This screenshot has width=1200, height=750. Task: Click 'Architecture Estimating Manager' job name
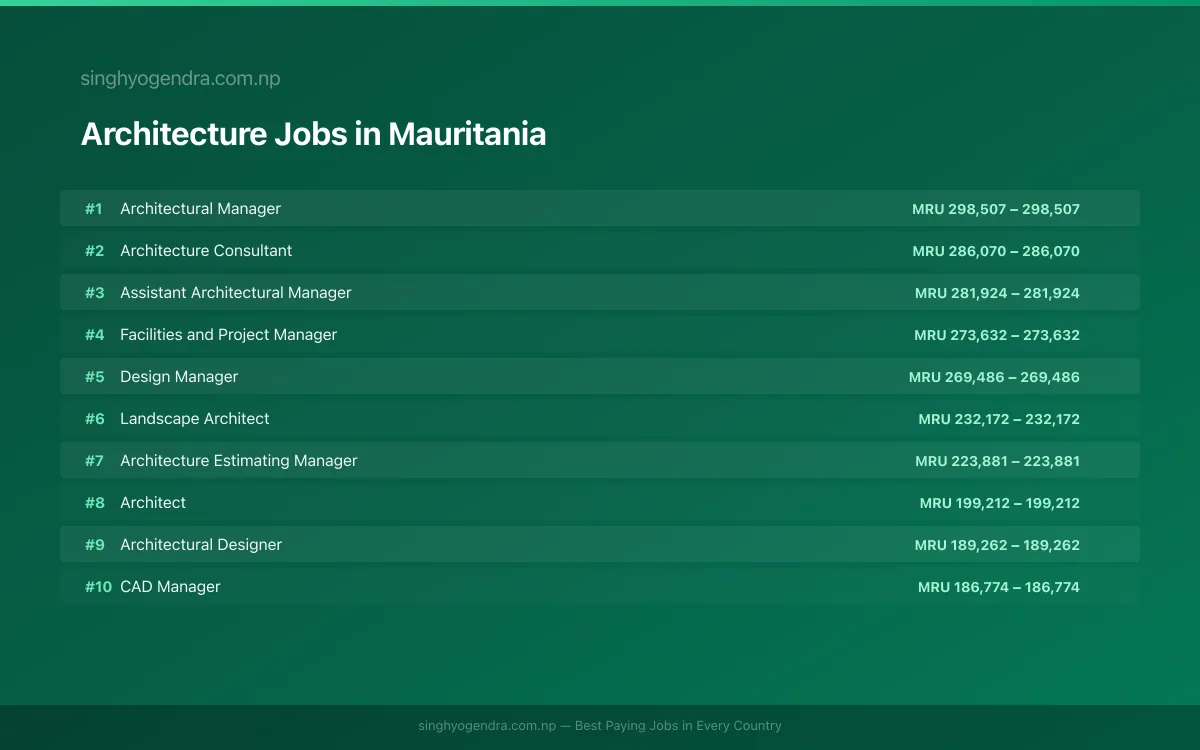click(x=239, y=461)
